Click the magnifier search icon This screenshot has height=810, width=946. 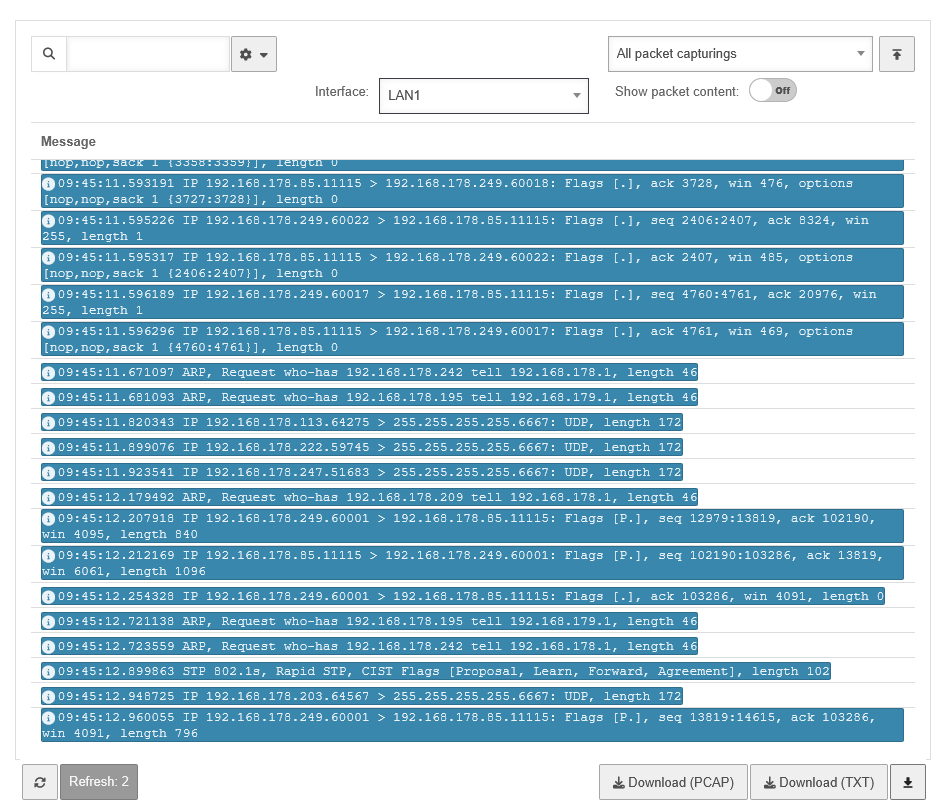click(x=49, y=54)
